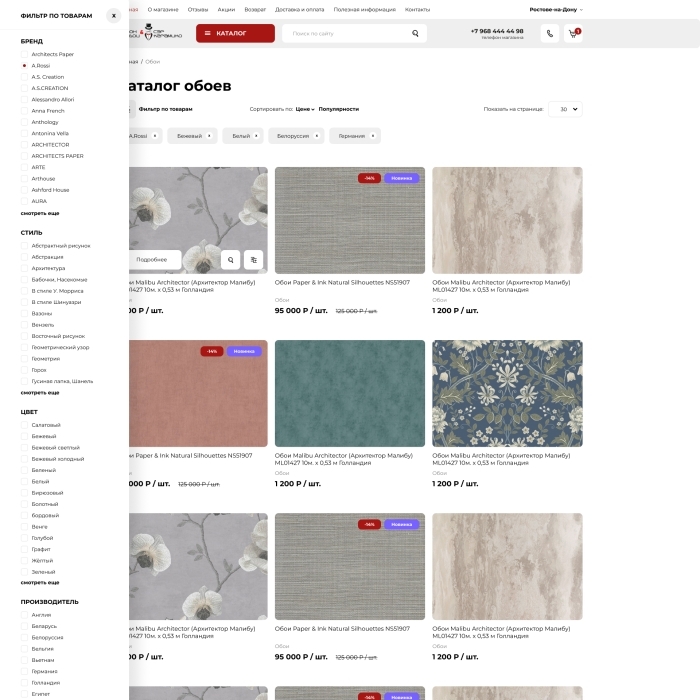Open the Доставка и оплата menu item
700x700 pixels.
coord(299,9)
